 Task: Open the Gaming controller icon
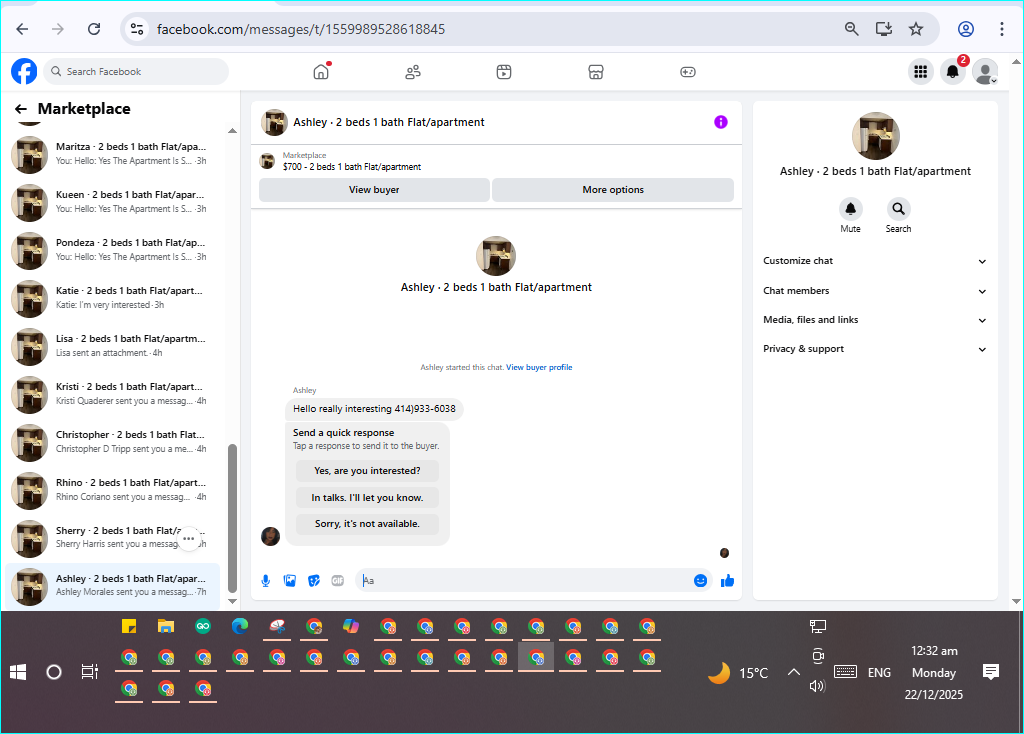[x=688, y=72]
